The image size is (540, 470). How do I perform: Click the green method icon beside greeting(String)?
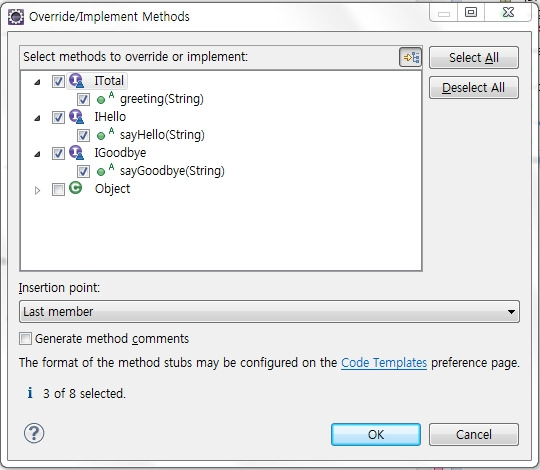[101, 100]
